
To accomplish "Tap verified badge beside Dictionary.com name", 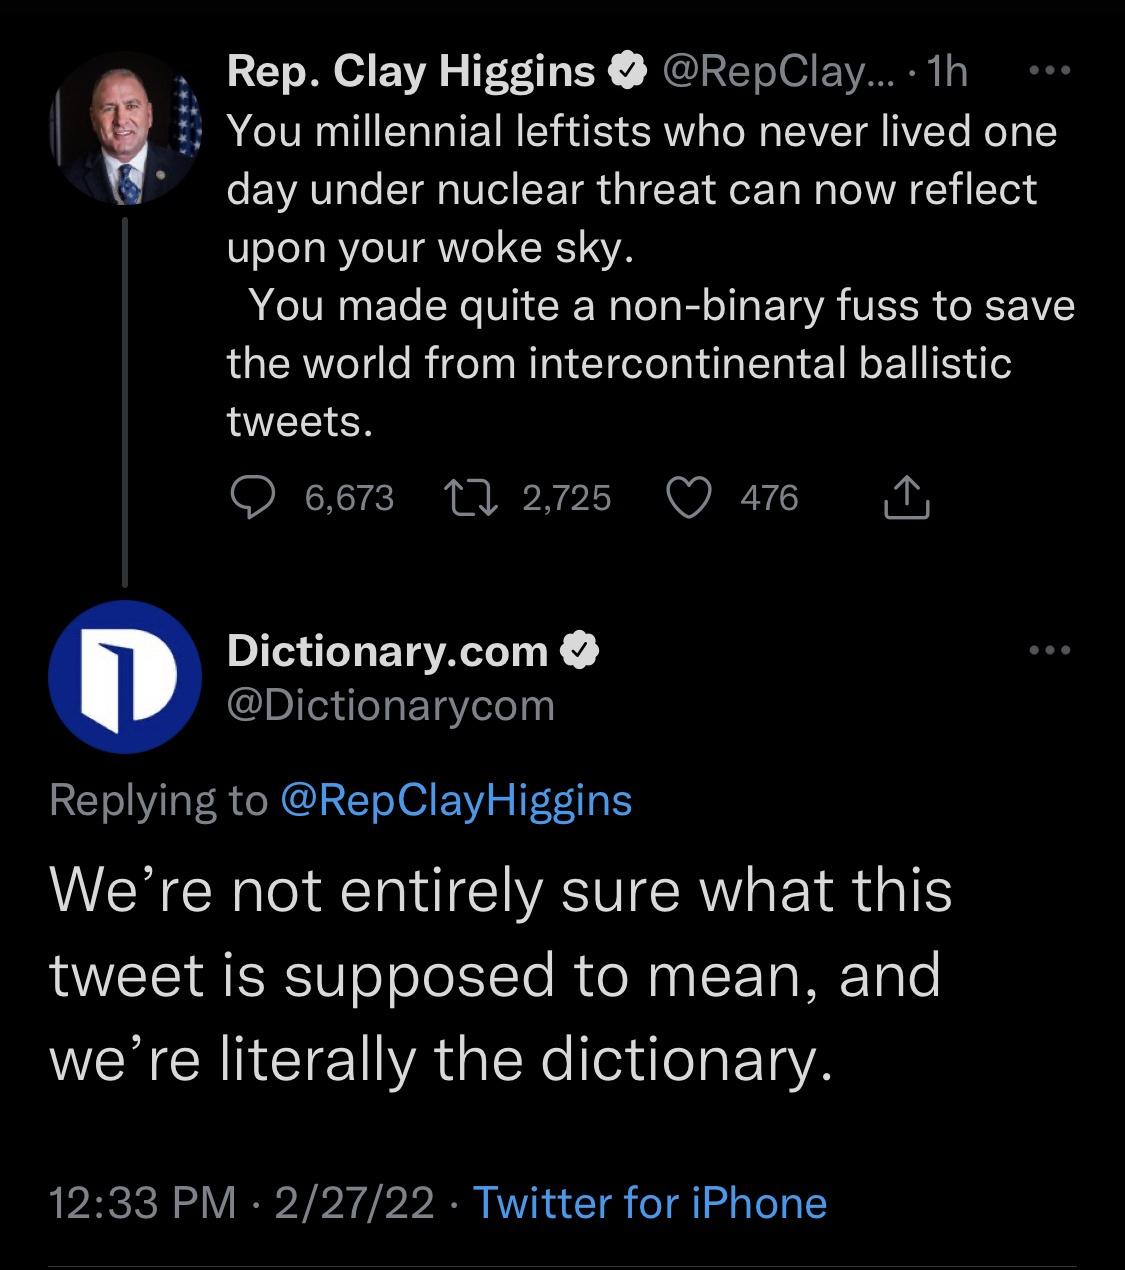I will click(x=580, y=652).
